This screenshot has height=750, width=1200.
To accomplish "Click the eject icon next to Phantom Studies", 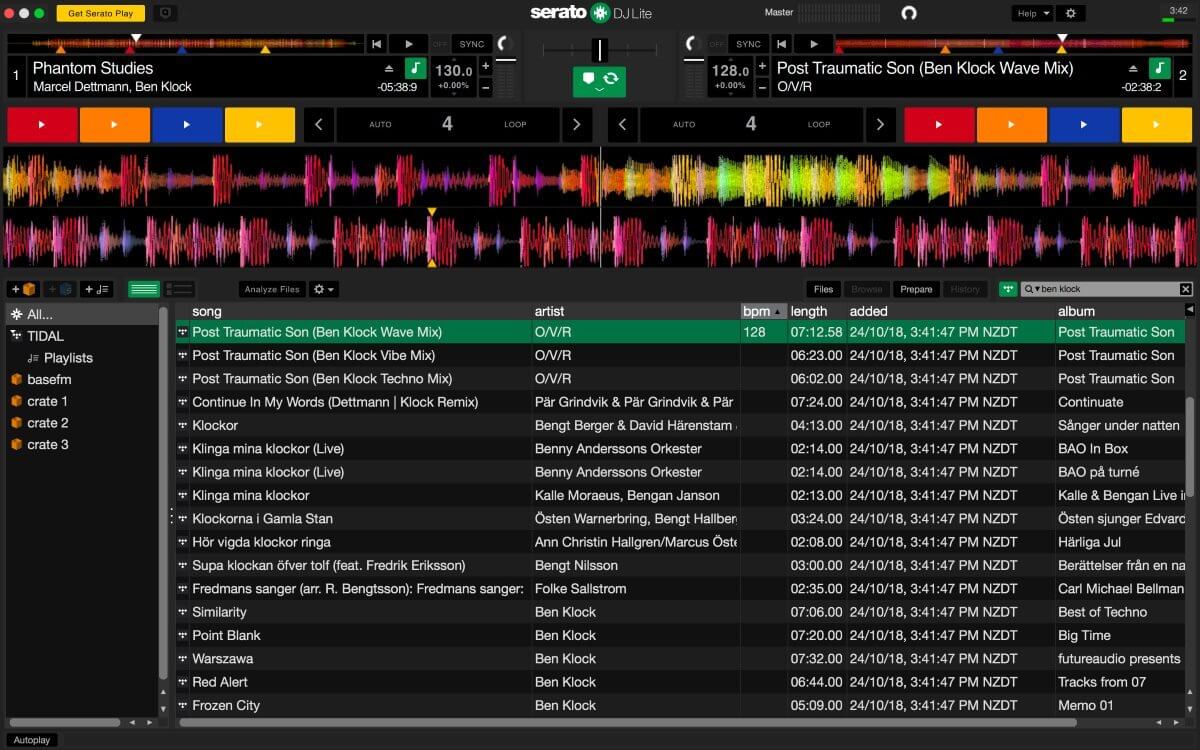I will 390,70.
